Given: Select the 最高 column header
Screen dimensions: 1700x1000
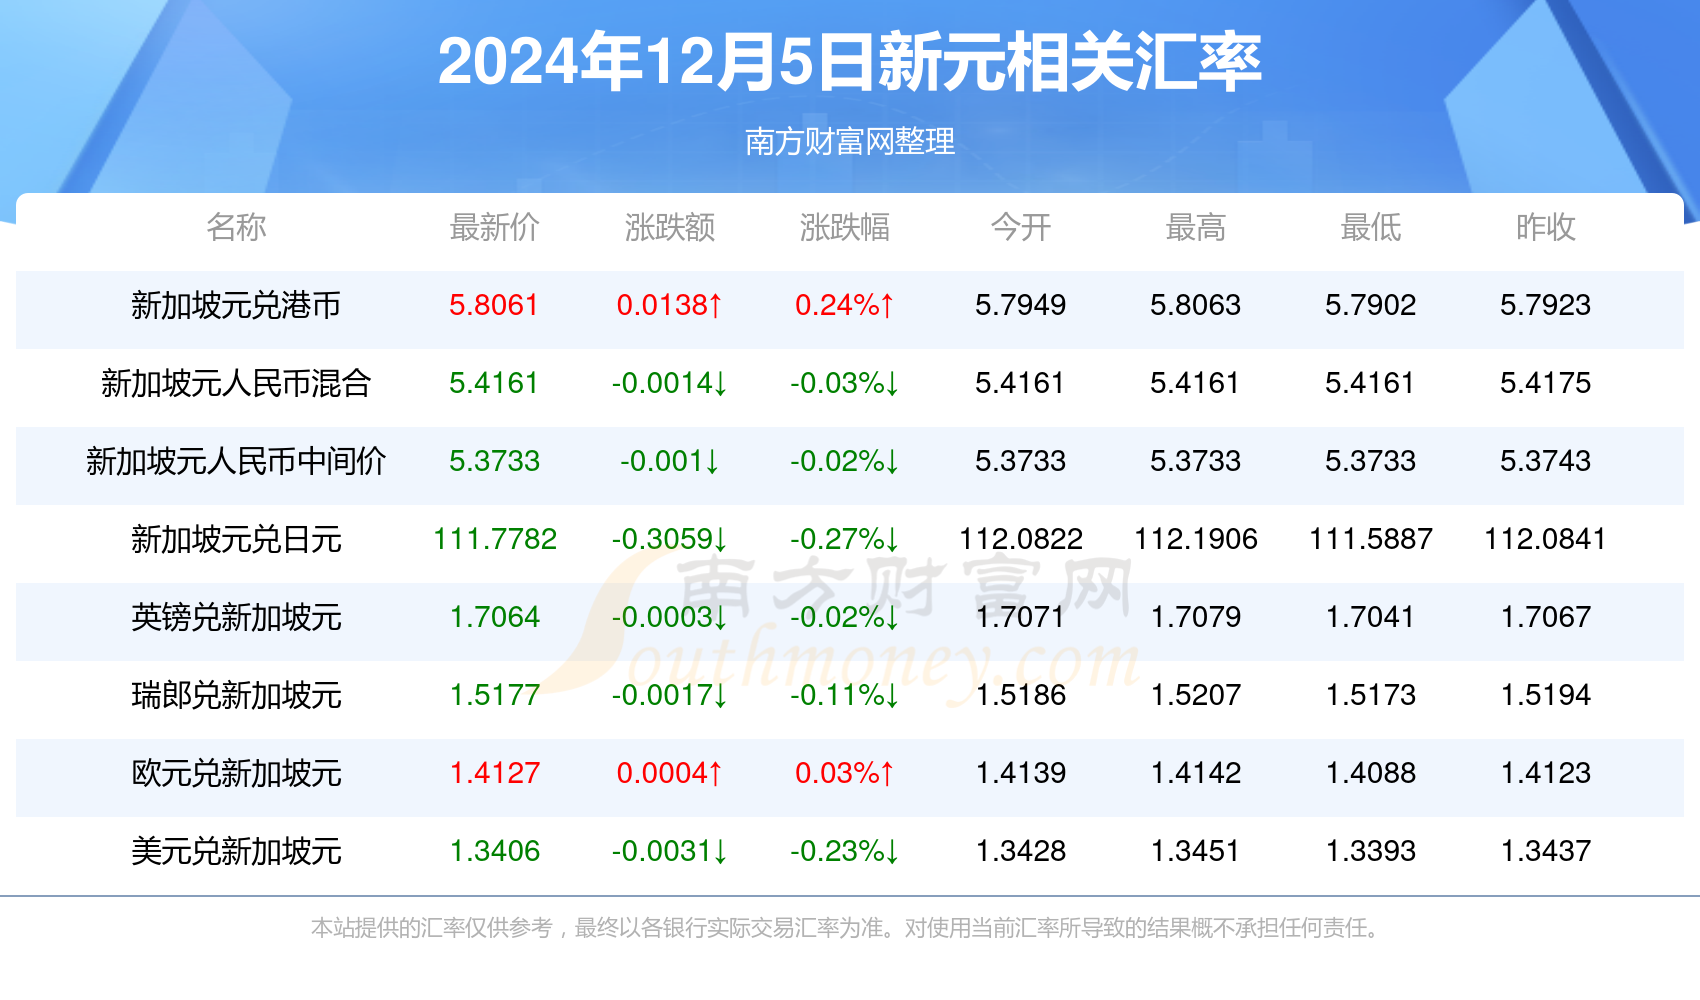Looking at the screenshot, I should [x=1196, y=227].
